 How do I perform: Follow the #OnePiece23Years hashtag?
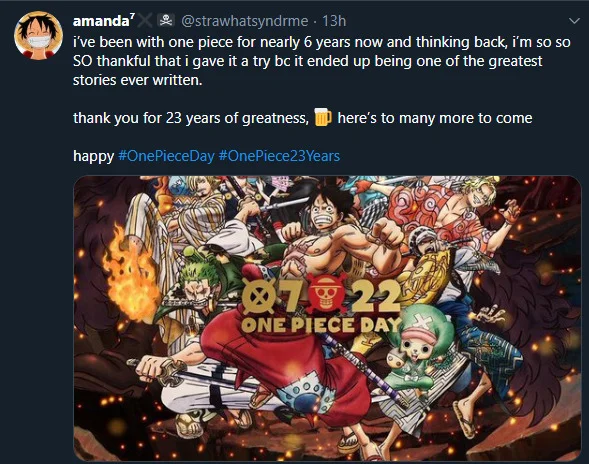(279, 156)
